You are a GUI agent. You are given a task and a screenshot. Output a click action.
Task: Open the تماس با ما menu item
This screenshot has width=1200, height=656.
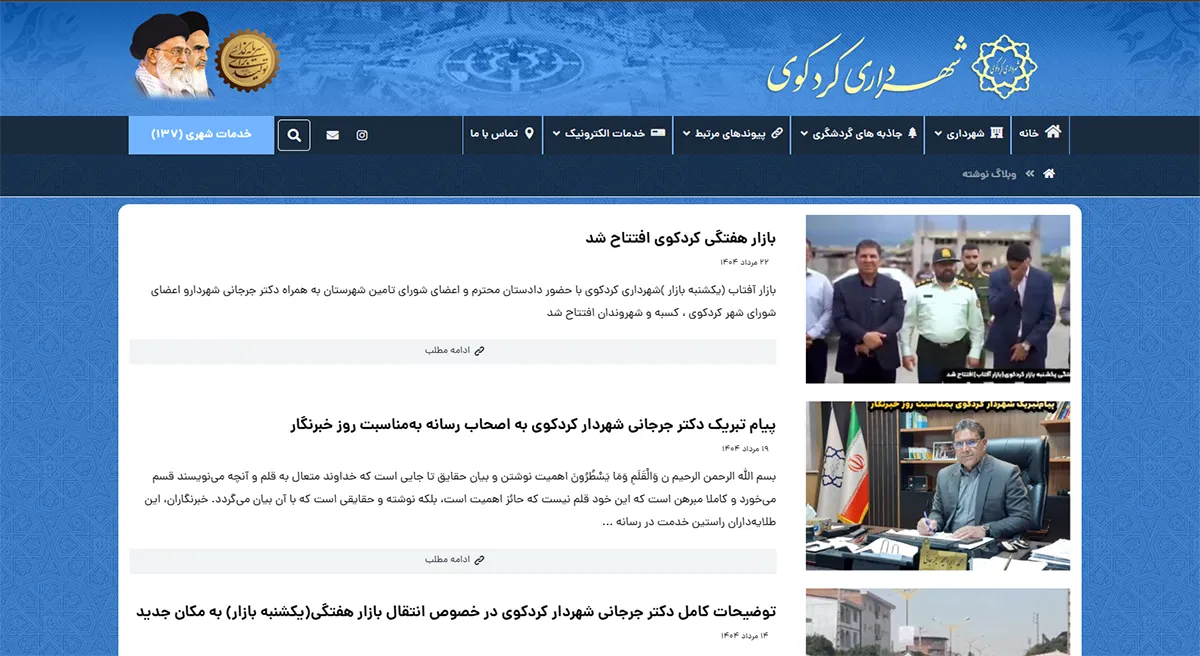point(502,134)
